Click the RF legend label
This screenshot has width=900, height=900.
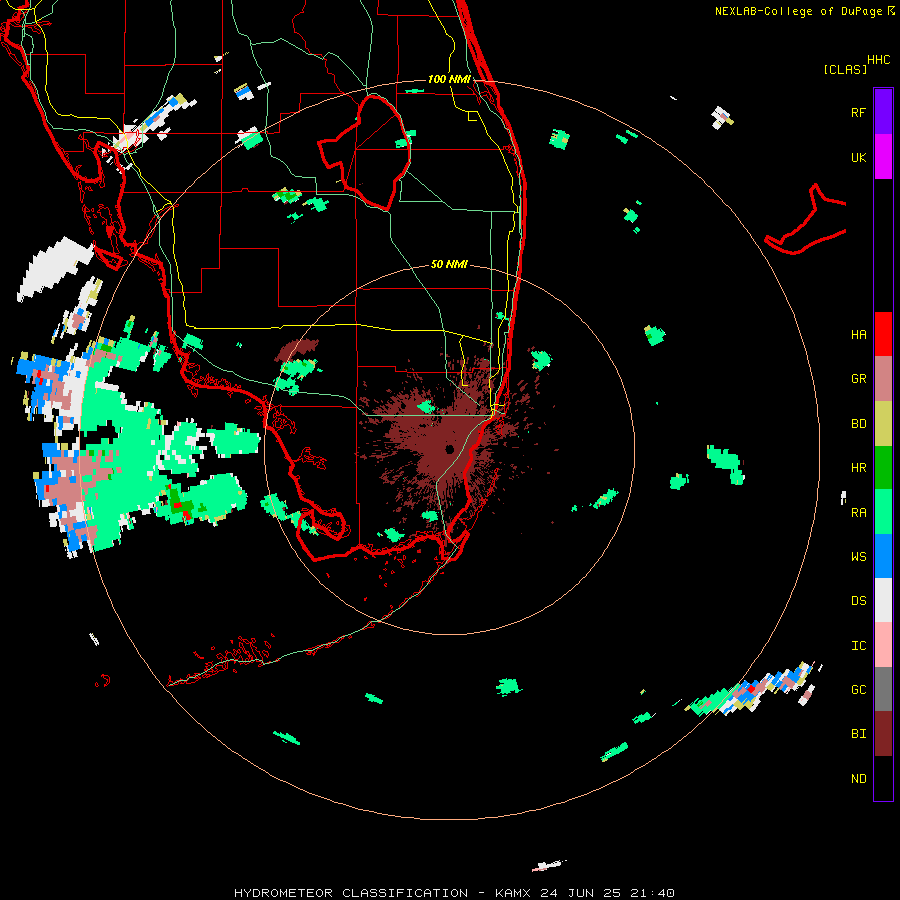[x=858, y=112]
